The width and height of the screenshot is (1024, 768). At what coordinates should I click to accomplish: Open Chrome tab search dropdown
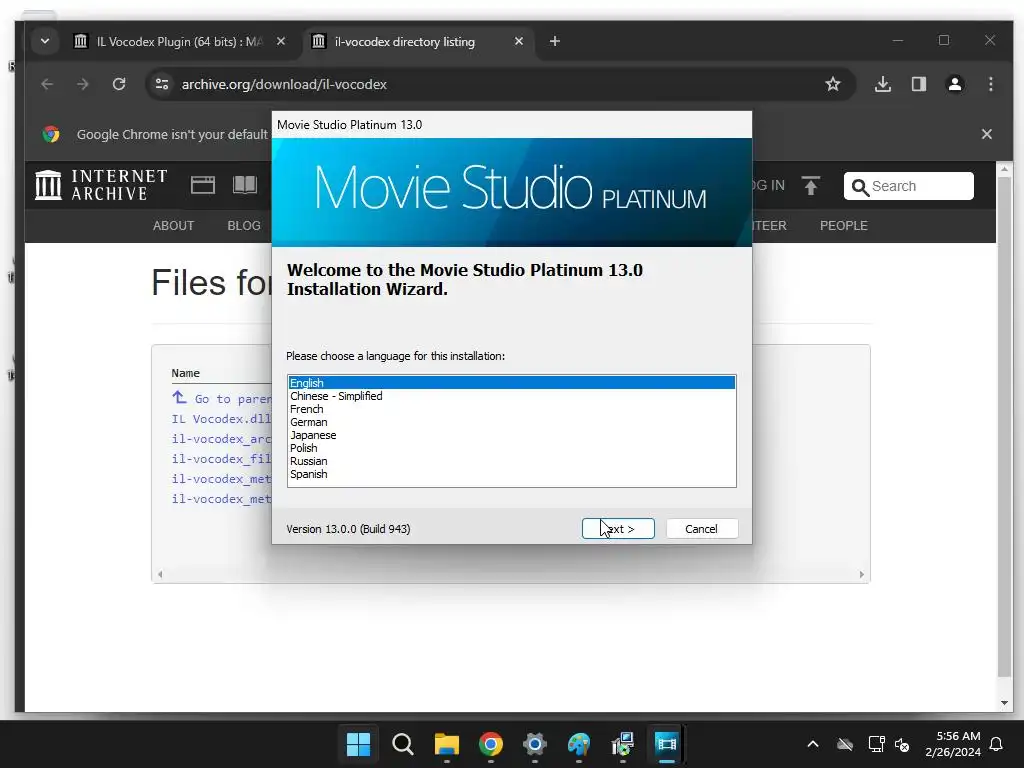pyautogui.click(x=44, y=41)
